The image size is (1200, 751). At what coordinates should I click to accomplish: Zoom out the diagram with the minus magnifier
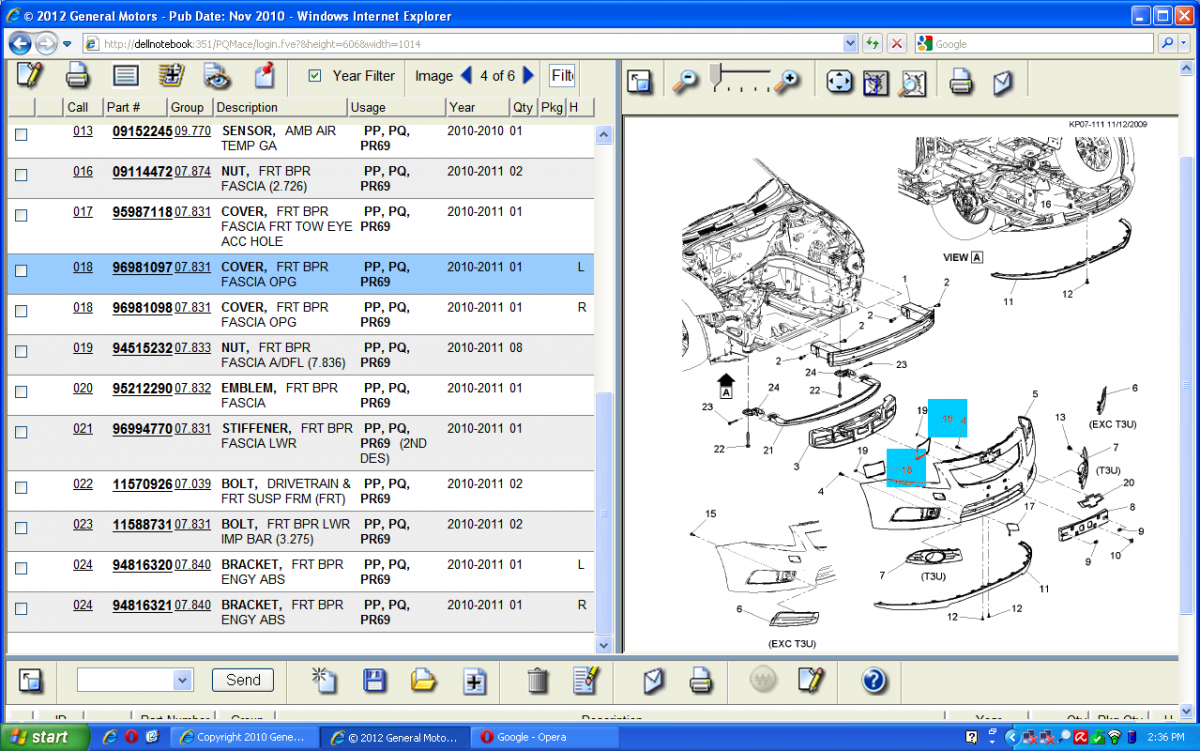click(685, 82)
